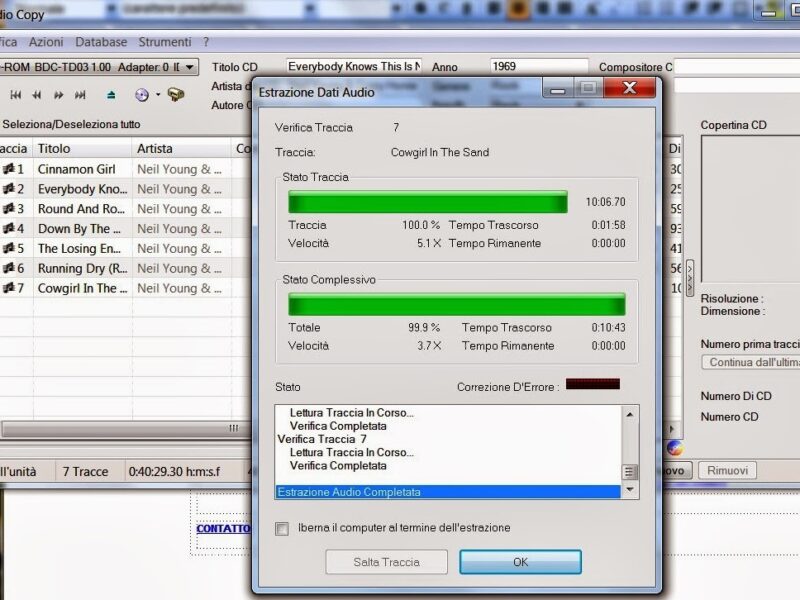The height and width of the screenshot is (600, 800).
Task: Eject the CD with the eject icon
Action: click(111, 95)
